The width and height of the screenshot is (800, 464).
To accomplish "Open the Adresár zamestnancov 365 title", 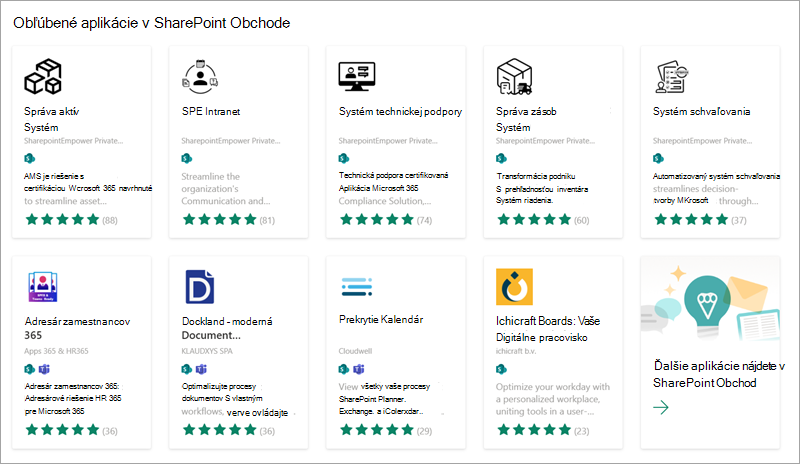I will click(x=77, y=328).
